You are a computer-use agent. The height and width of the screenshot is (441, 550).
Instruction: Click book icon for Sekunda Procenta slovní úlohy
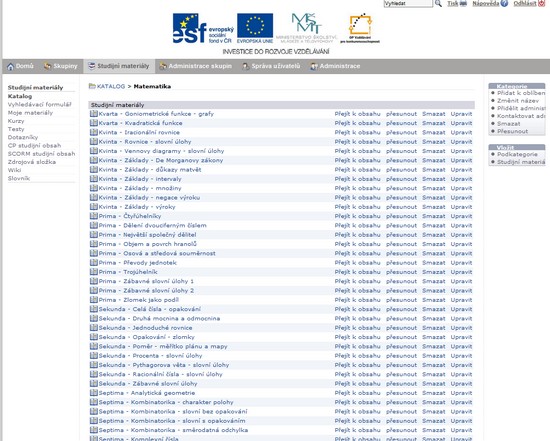pyautogui.click(x=94, y=355)
